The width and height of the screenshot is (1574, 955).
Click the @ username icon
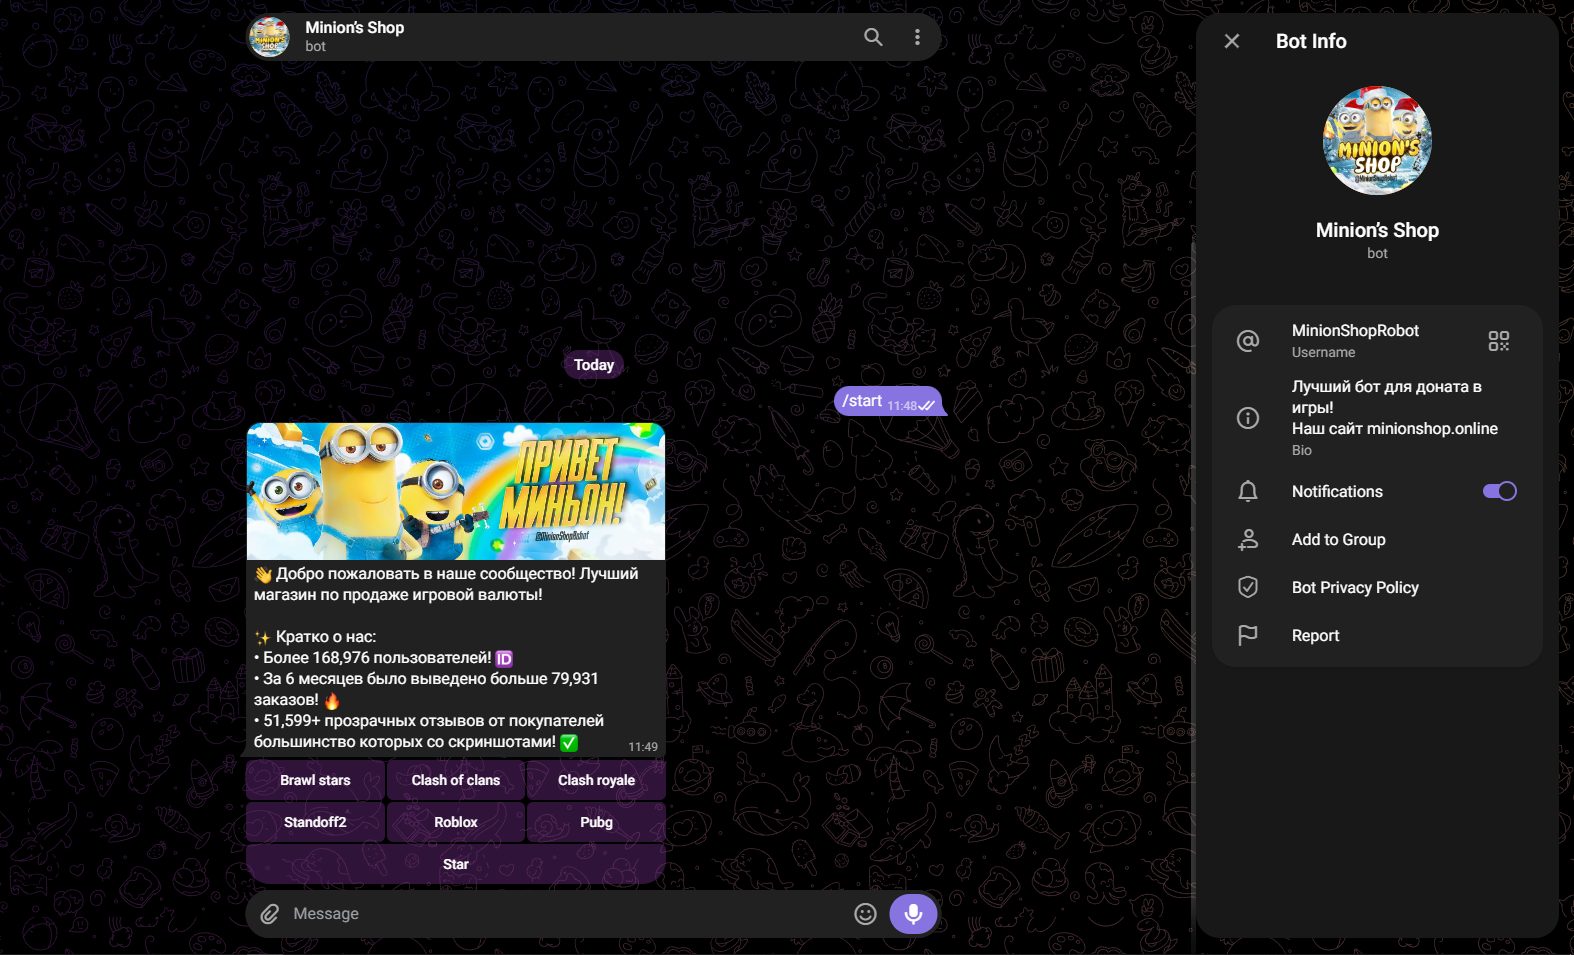coord(1248,341)
